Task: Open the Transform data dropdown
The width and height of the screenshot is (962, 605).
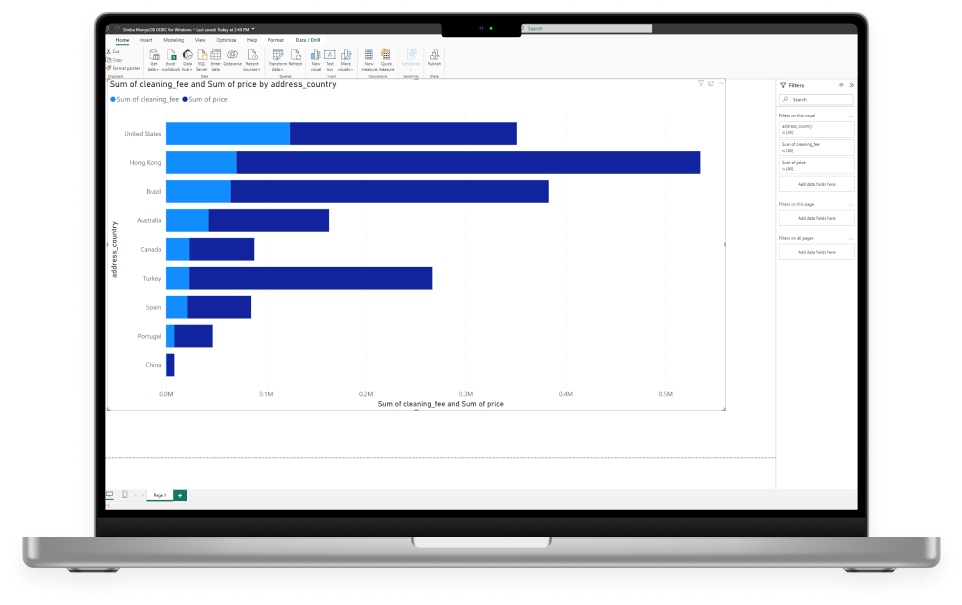Action: [x=278, y=66]
